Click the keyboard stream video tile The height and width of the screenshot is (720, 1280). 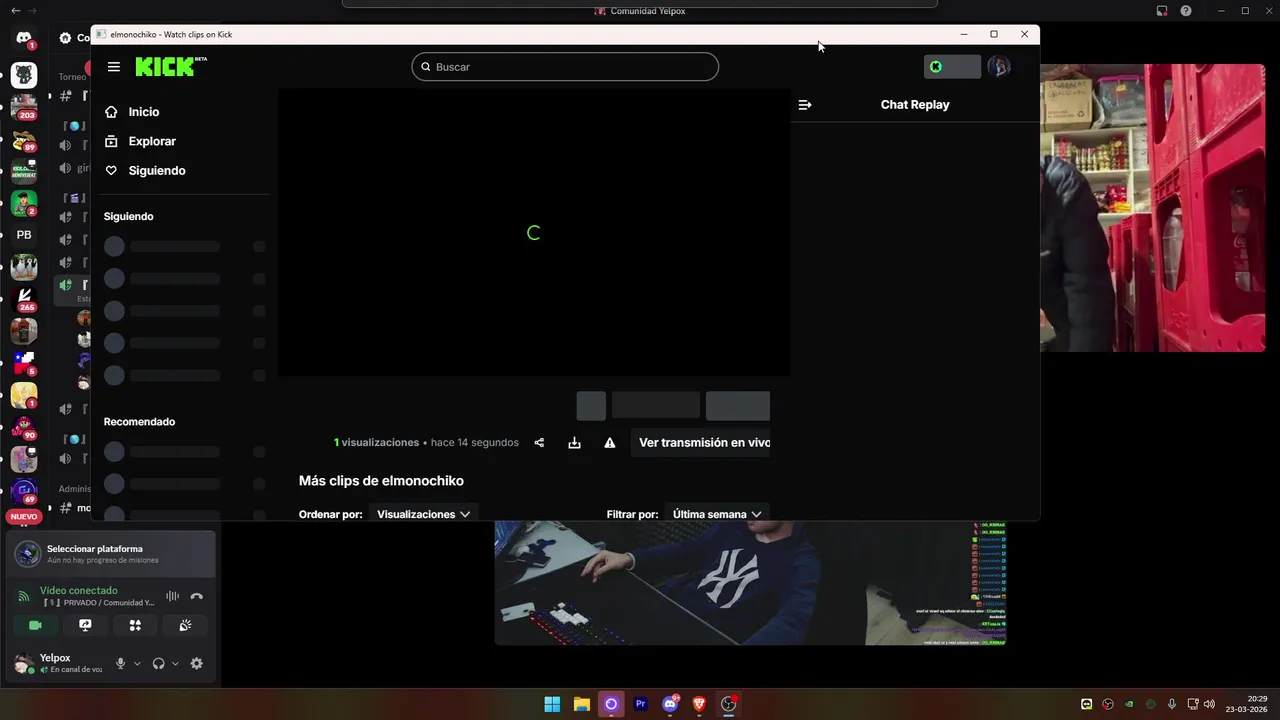750,583
